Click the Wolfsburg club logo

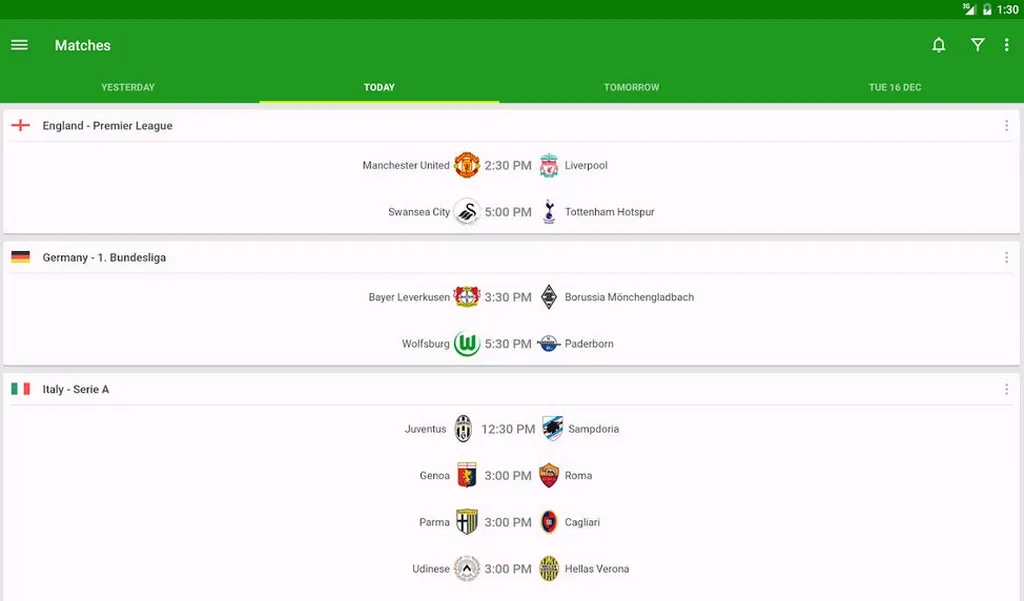point(466,344)
